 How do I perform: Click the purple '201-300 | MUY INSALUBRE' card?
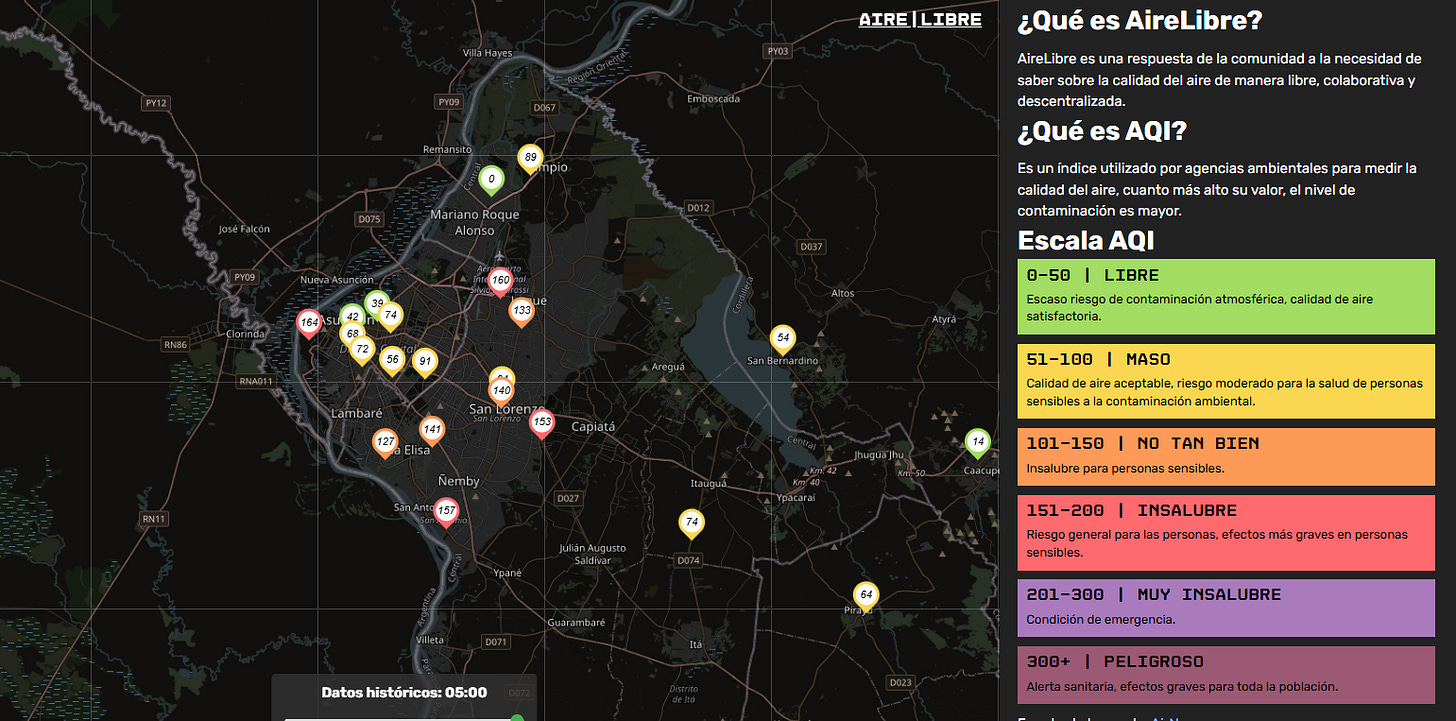1226,608
